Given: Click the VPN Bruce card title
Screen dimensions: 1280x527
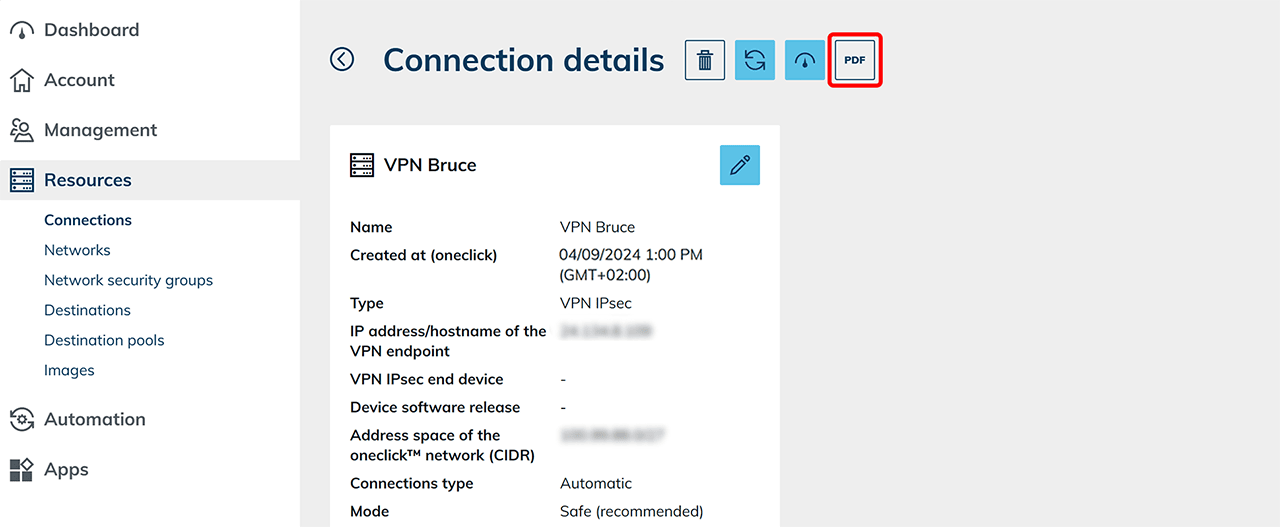Looking at the screenshot, I should [x=430, y=165].
